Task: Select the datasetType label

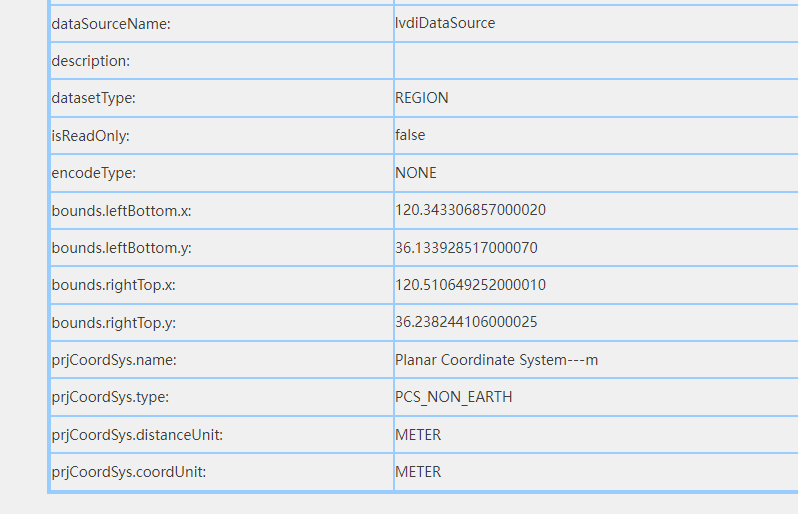Action: pyautogui.click(x=93, y=99)
